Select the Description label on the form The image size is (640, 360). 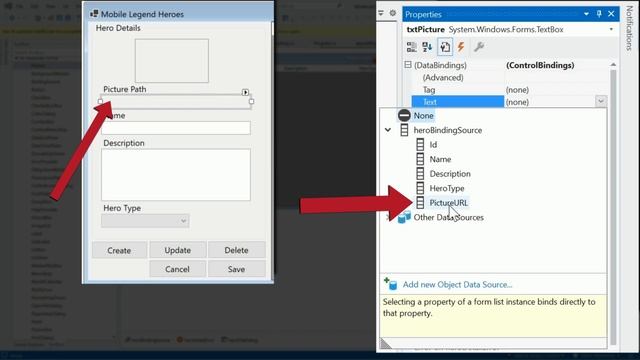tap(124, 143)
